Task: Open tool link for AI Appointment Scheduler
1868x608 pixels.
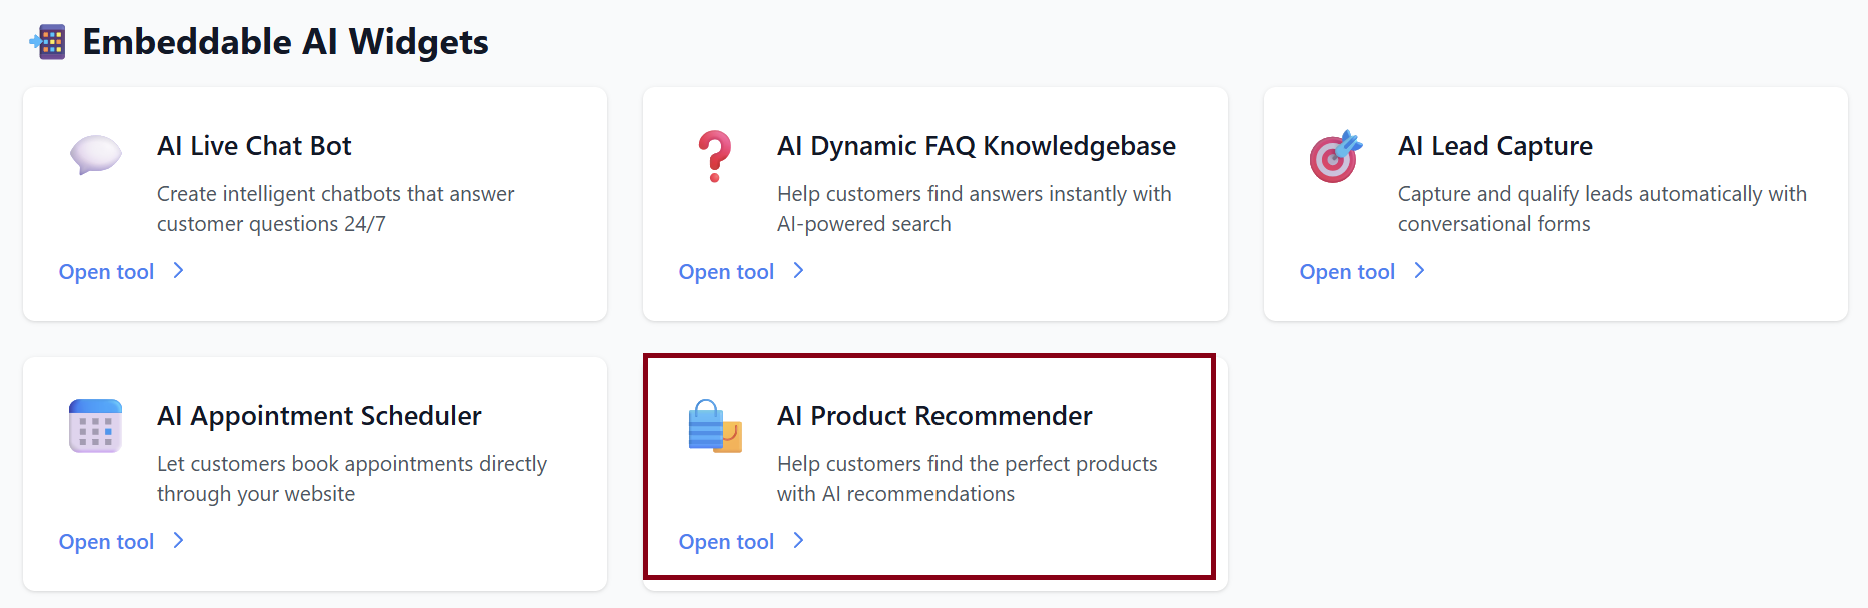Action: (x=107, y=542)
